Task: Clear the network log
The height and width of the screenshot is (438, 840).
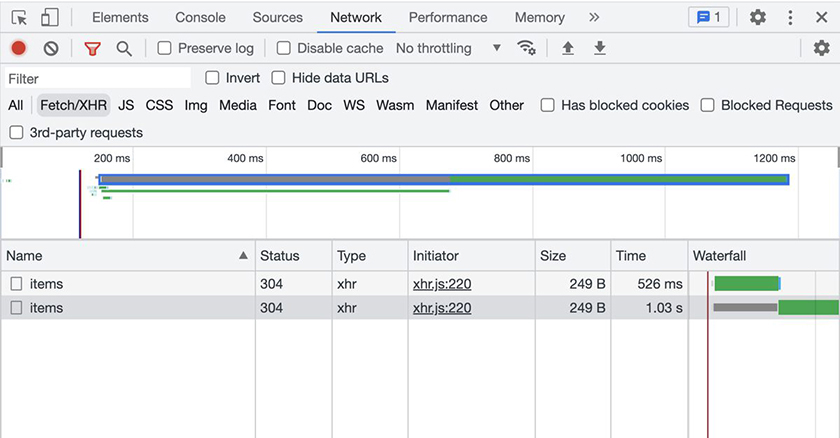Action: (51, 48)
